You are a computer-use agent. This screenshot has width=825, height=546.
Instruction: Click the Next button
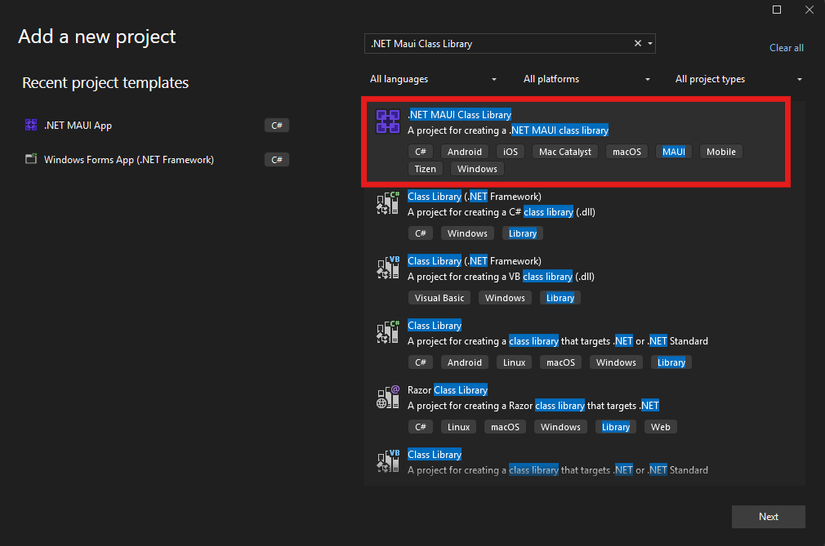tap(768, 517)
